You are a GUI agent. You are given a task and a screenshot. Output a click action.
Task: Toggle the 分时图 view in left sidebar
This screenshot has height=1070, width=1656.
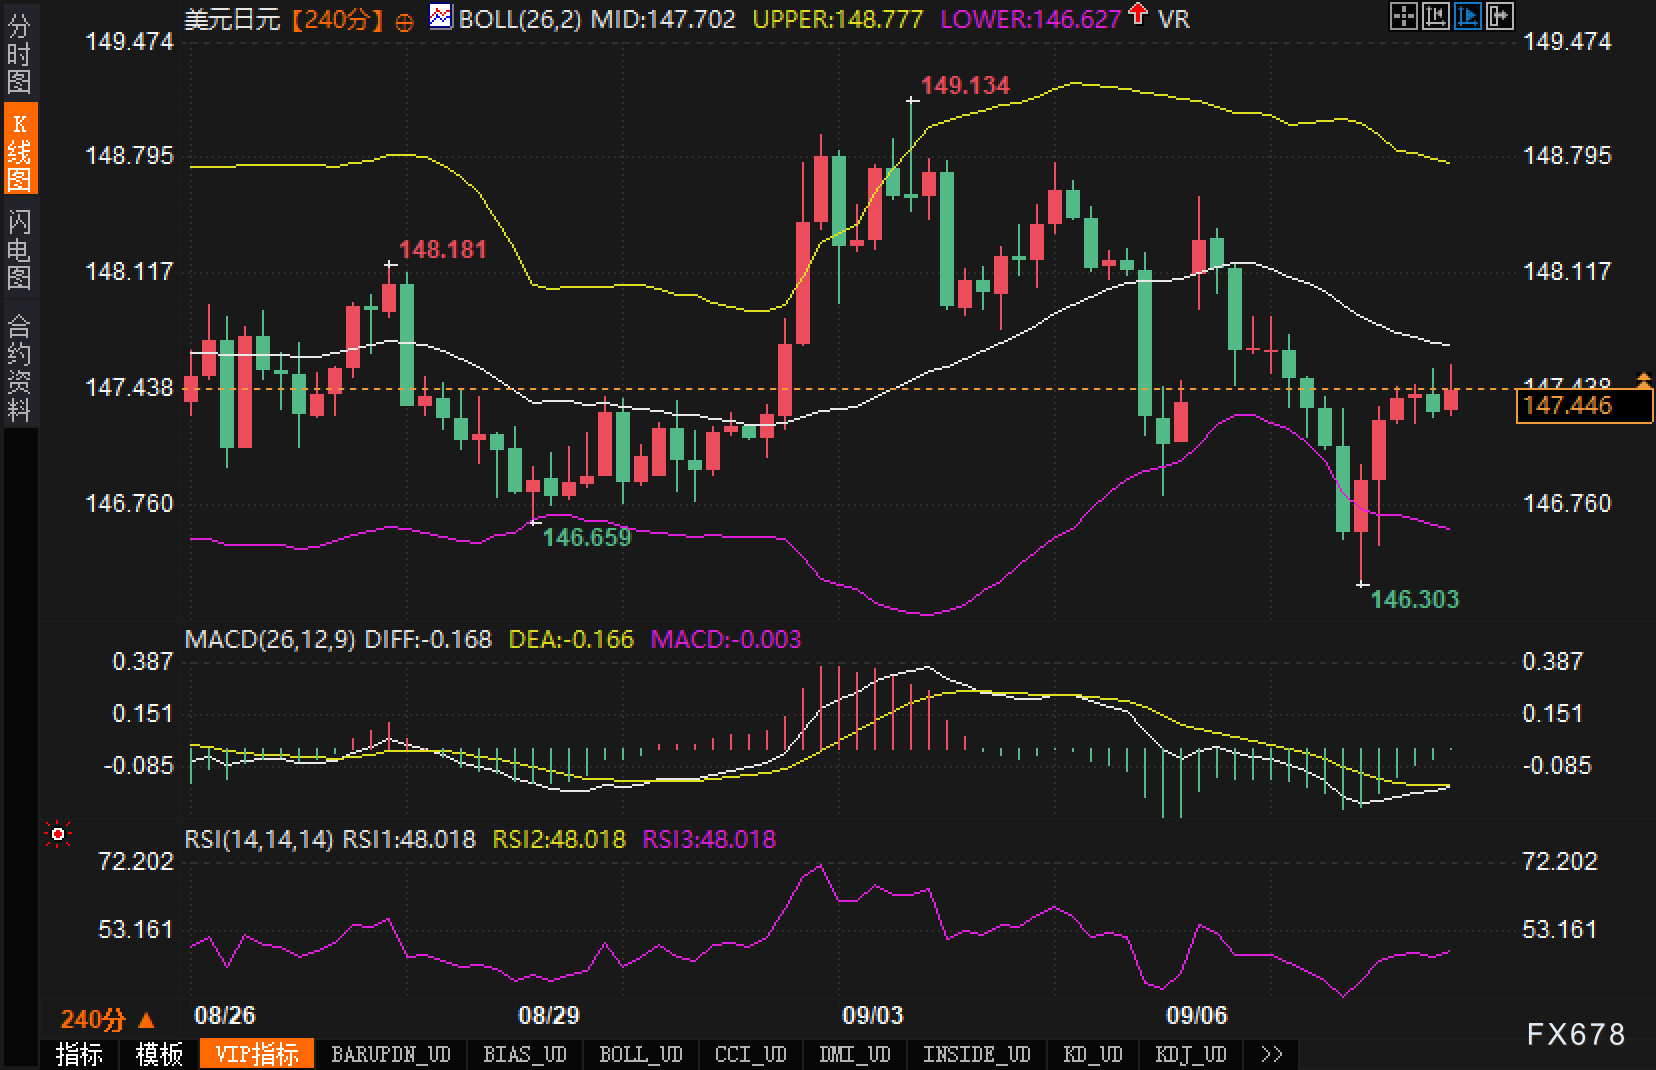[19, 54]
